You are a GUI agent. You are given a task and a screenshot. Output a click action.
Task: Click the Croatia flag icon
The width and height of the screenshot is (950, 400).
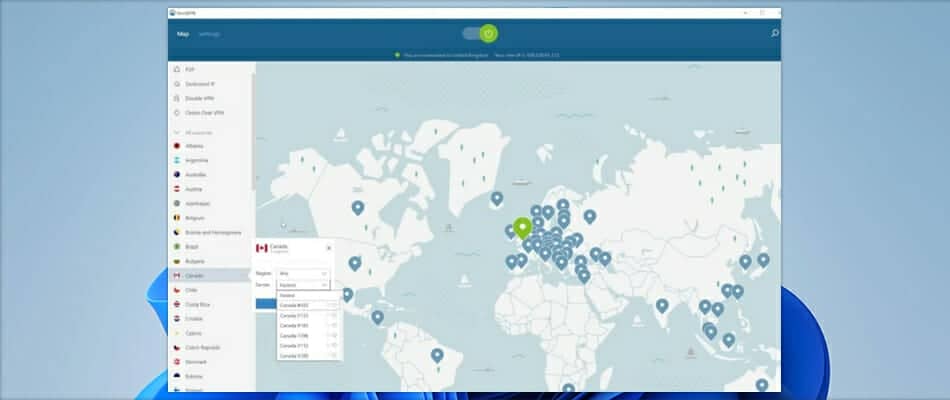(x=177, y=319)
